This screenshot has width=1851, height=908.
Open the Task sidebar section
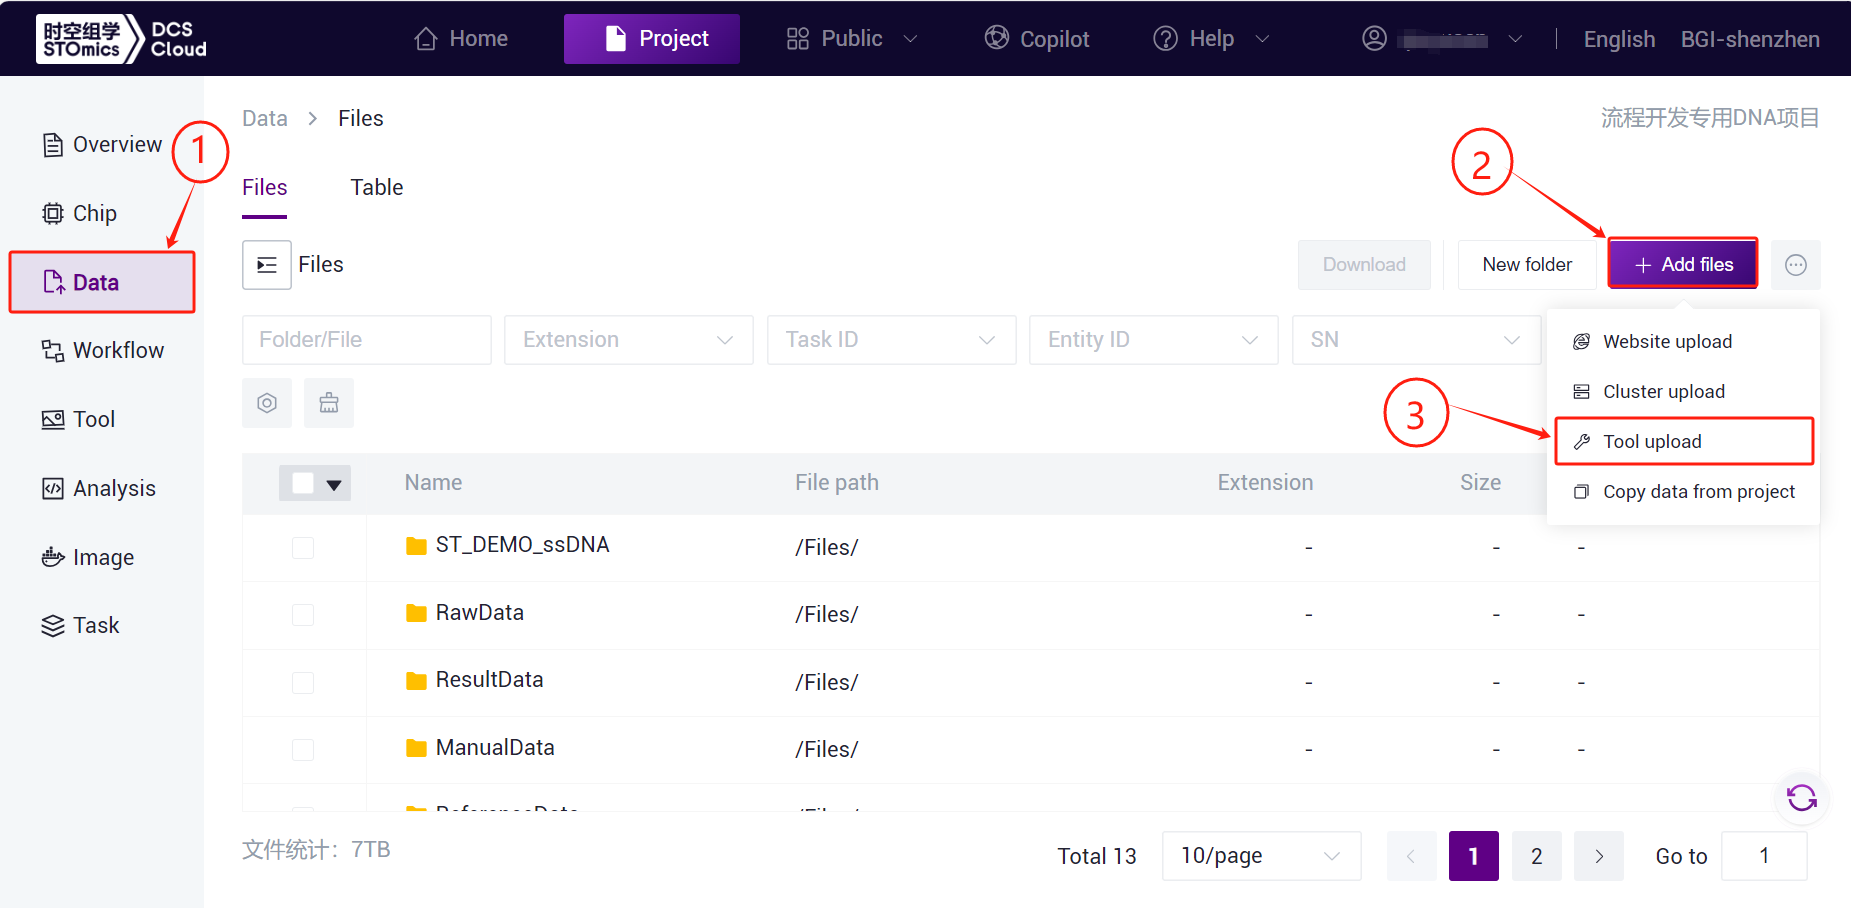click(80, 625)
